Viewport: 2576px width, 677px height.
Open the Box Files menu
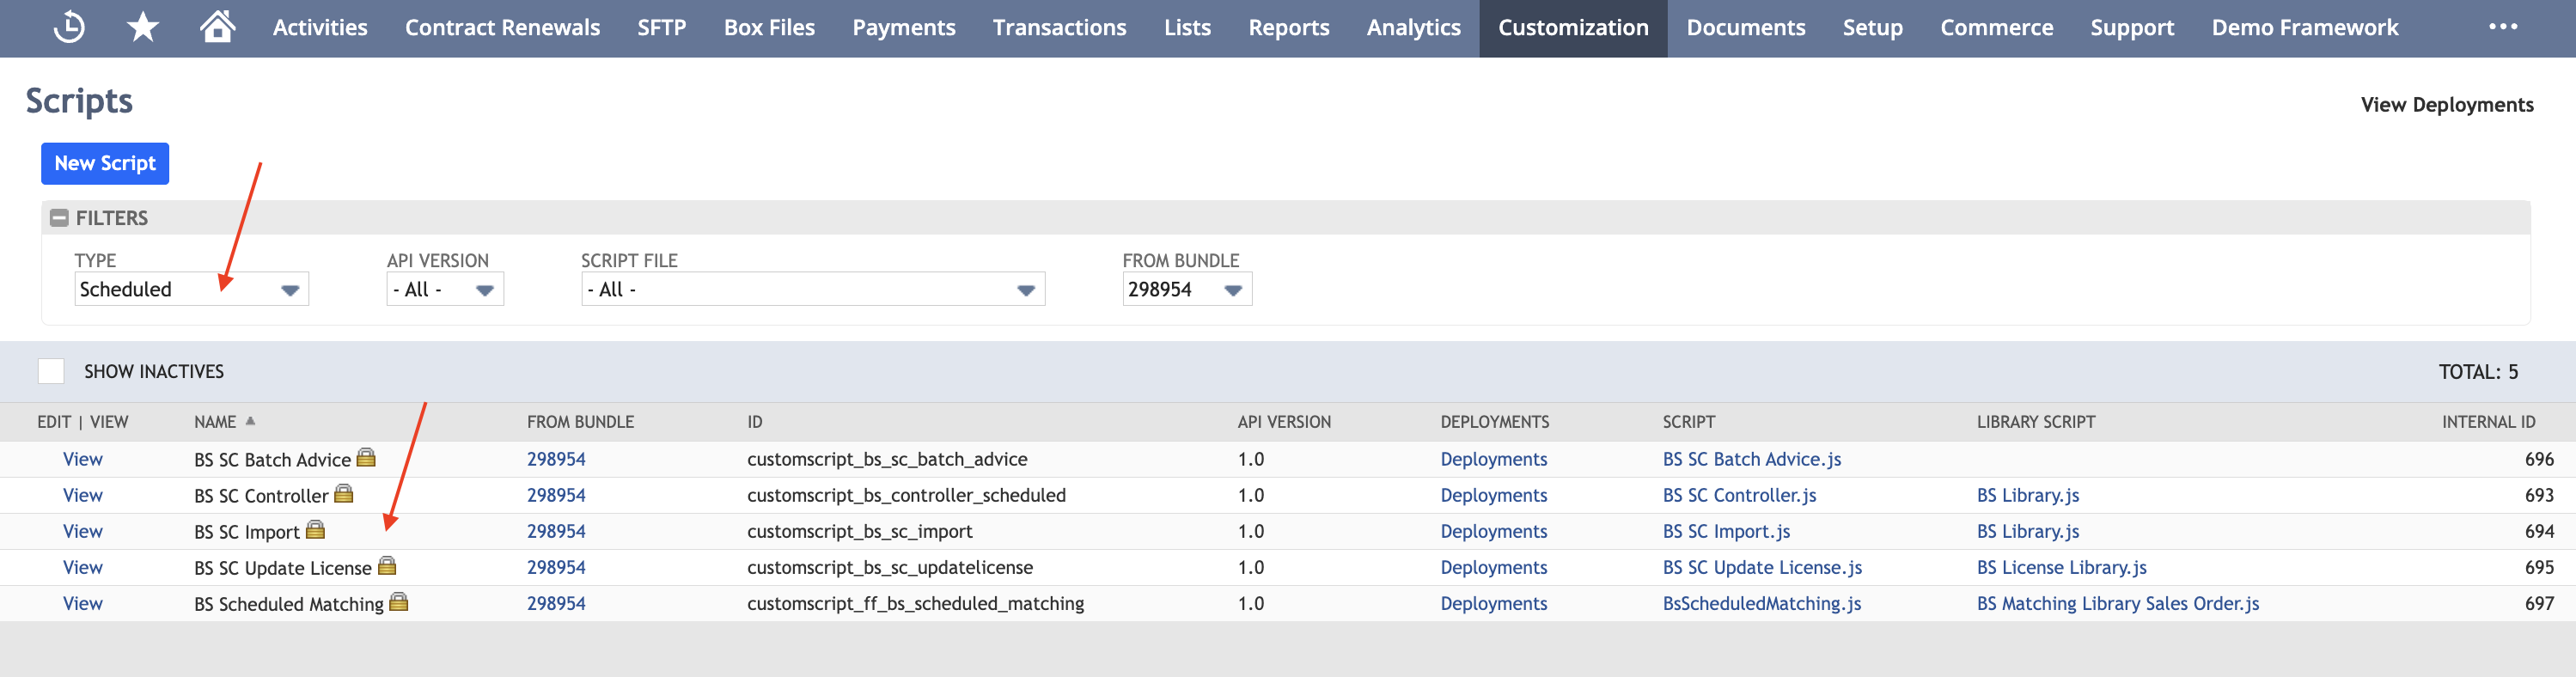click(x=769, y=28)
